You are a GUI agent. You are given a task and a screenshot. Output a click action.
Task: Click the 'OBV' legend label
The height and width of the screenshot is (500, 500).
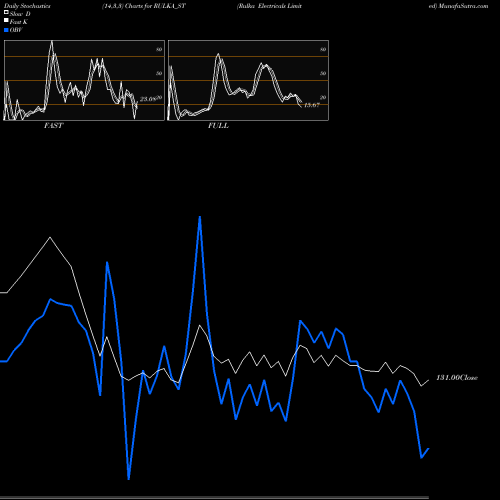[x=16, y=30]
